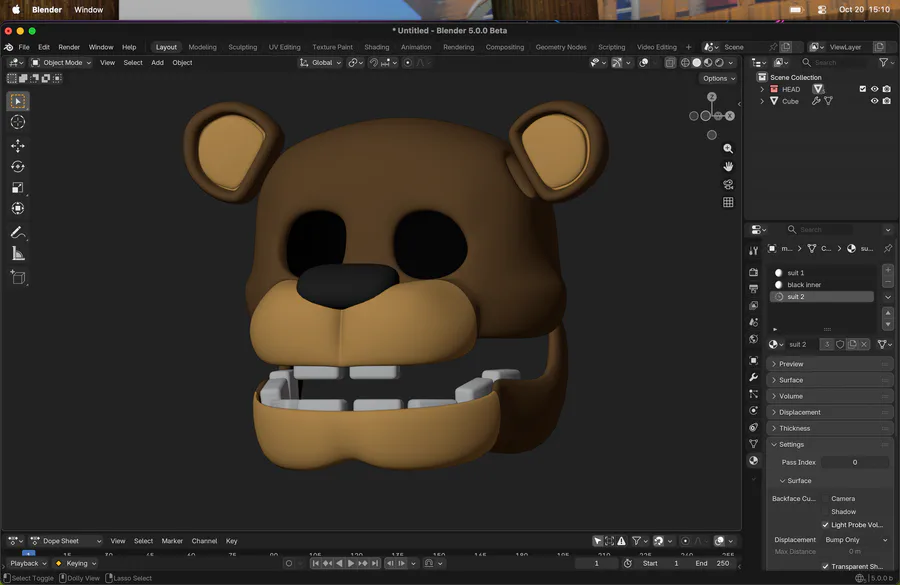
Task: Open the Render menu
Action: coord(69,47)
